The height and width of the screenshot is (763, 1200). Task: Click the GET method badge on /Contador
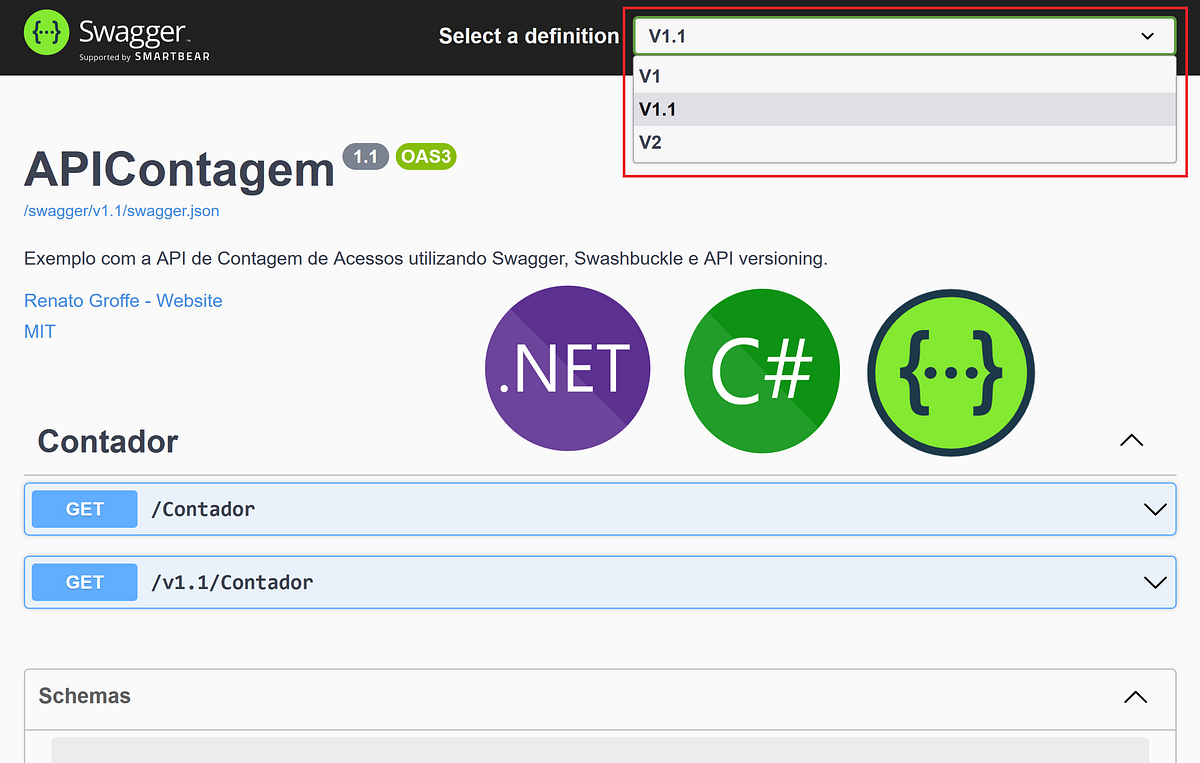tap(84, 508)
